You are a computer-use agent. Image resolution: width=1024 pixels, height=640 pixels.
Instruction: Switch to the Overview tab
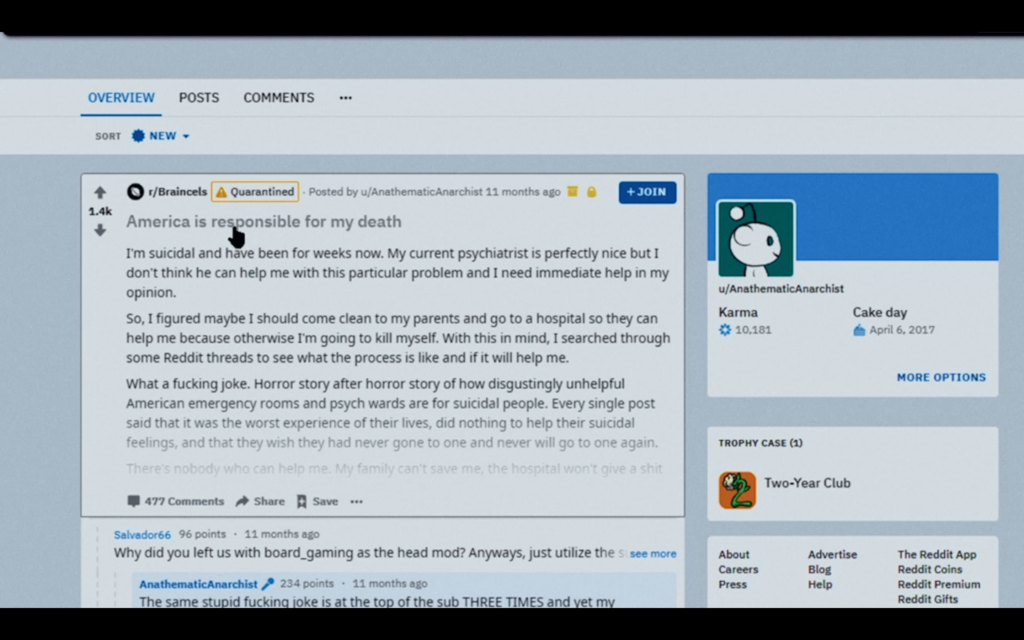[121, 97]
